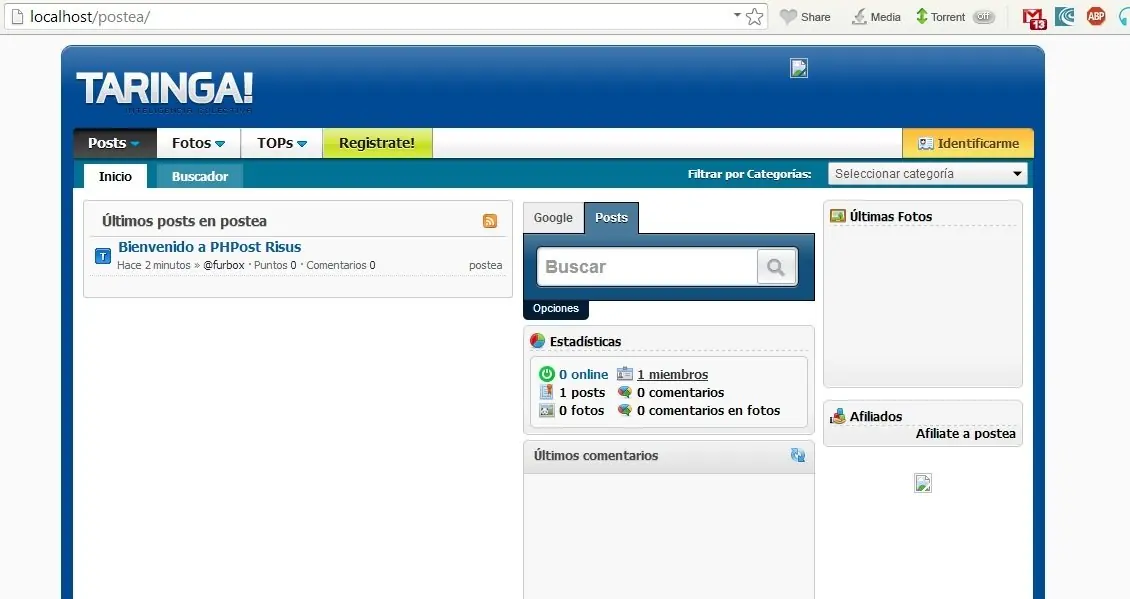Click the broken image below Afiliados
The image size is (1130, 599).
pyautogui.click(x=923, y=483)
